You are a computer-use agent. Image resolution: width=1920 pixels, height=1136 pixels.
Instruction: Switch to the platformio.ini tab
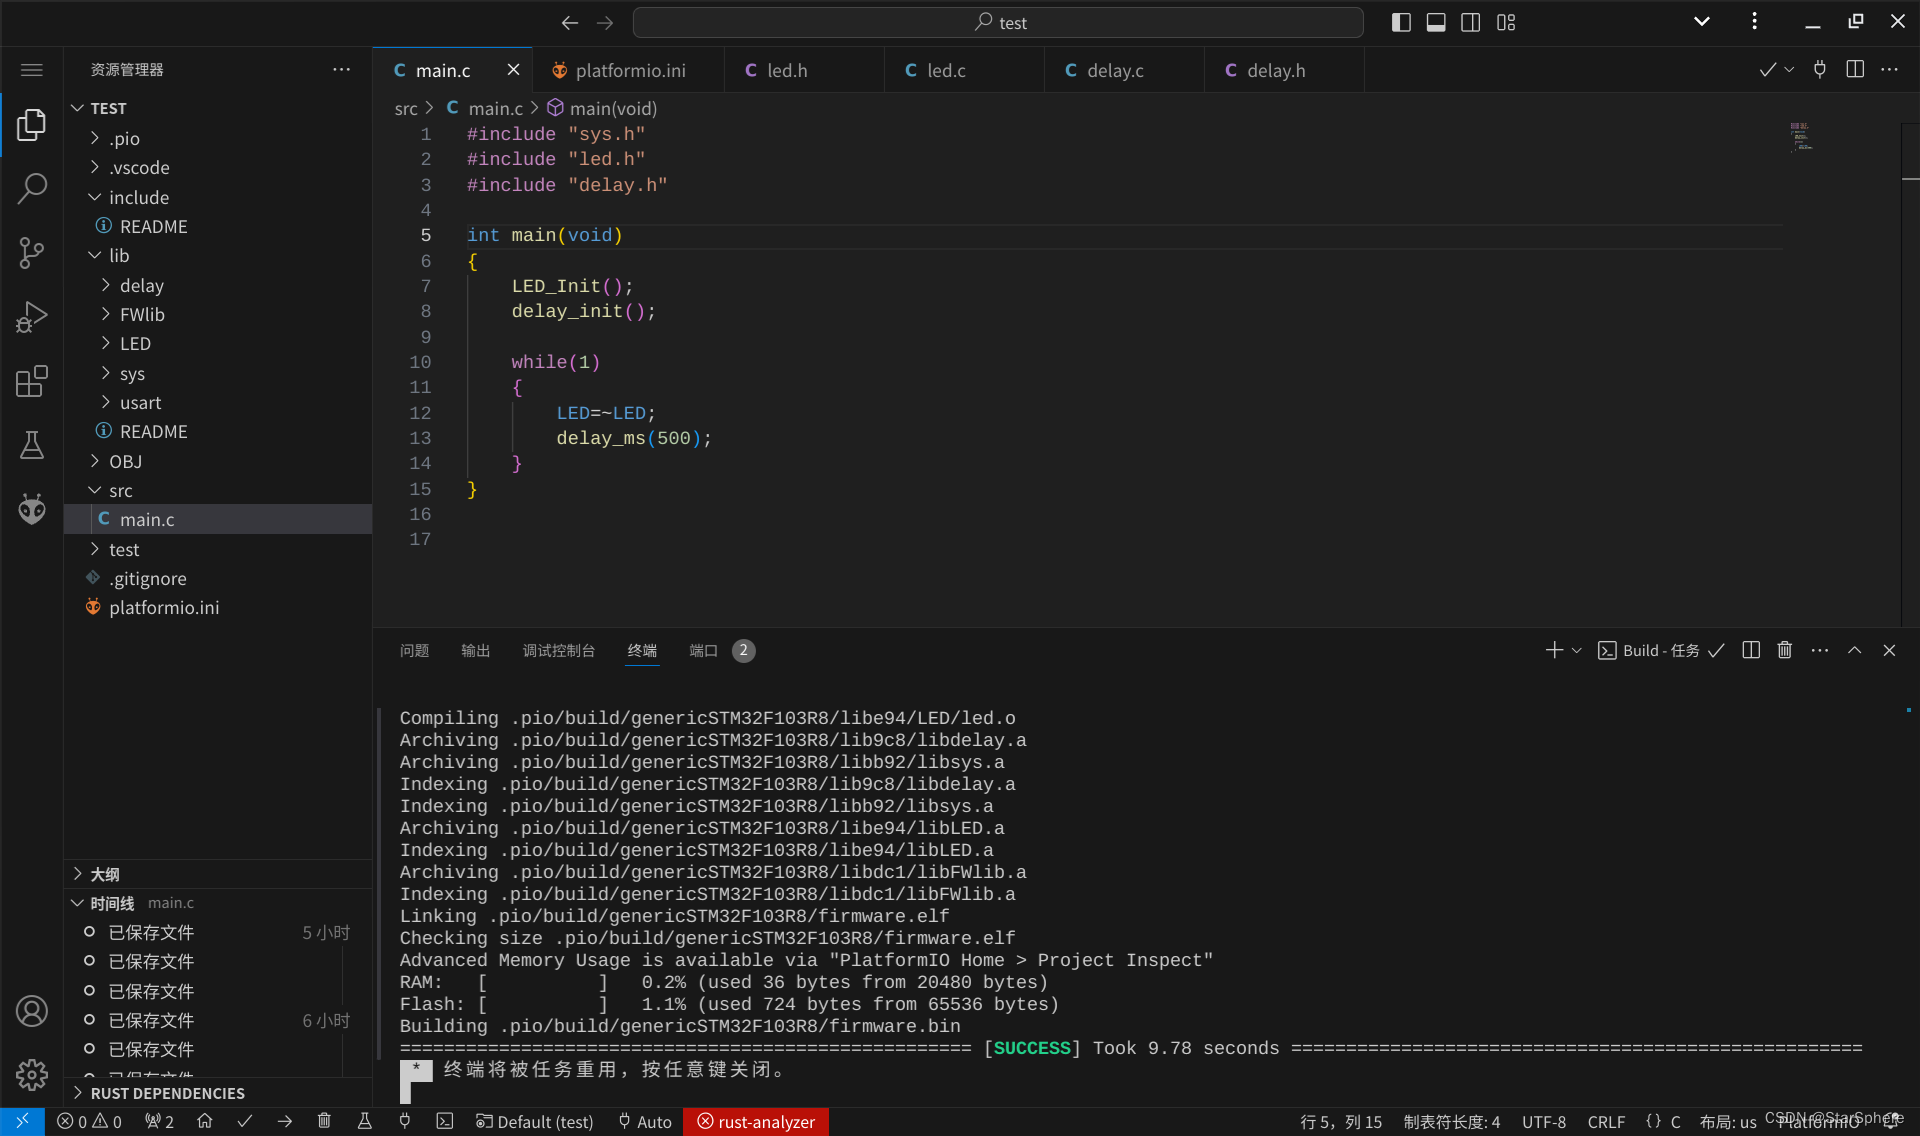(629, 70)
